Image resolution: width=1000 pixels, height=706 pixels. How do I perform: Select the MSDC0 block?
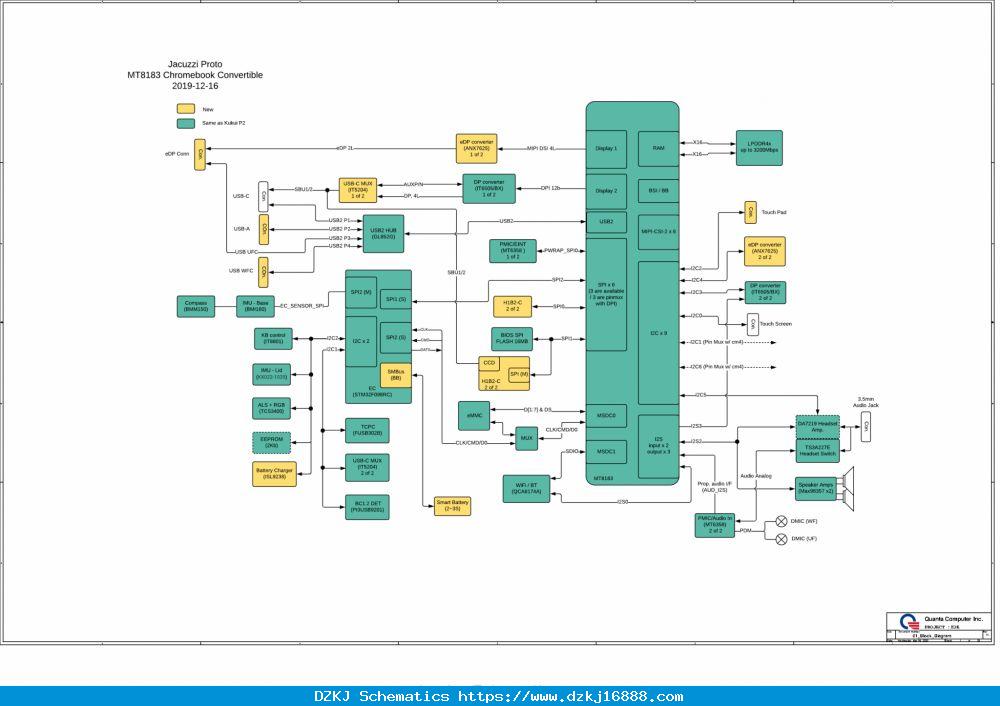click(x=606, y=416)
